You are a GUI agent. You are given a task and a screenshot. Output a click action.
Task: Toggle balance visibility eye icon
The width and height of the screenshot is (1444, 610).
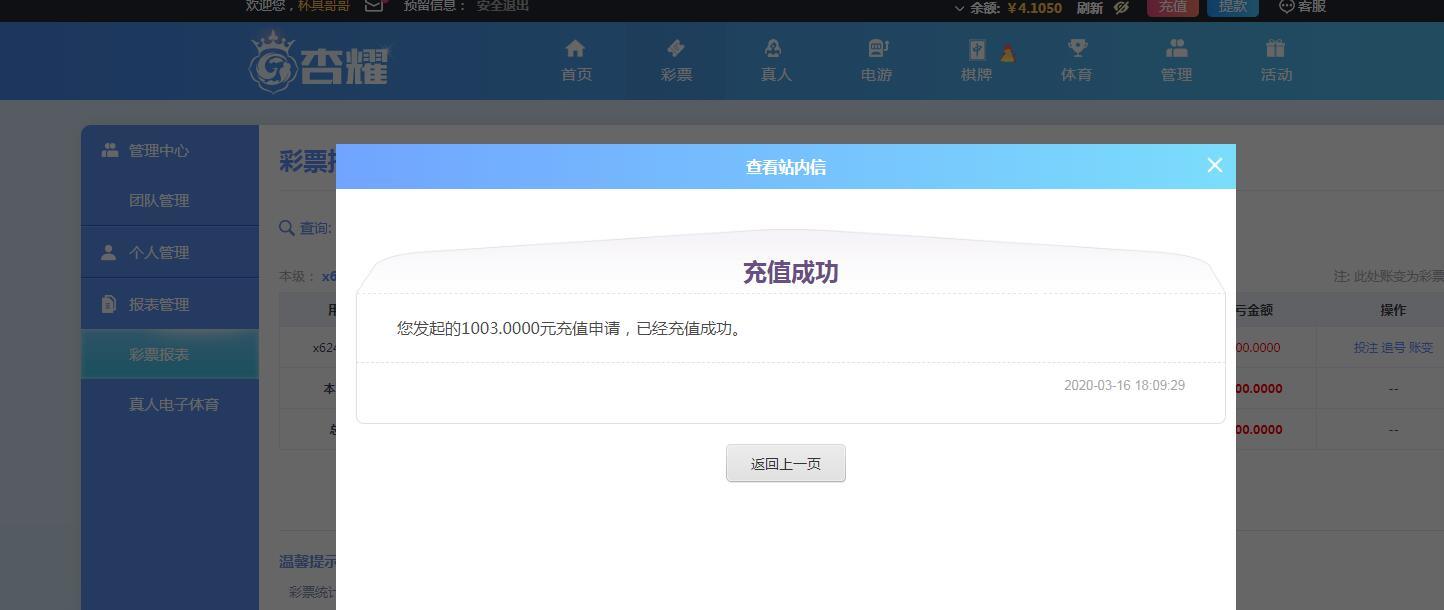pos(1121,7)
